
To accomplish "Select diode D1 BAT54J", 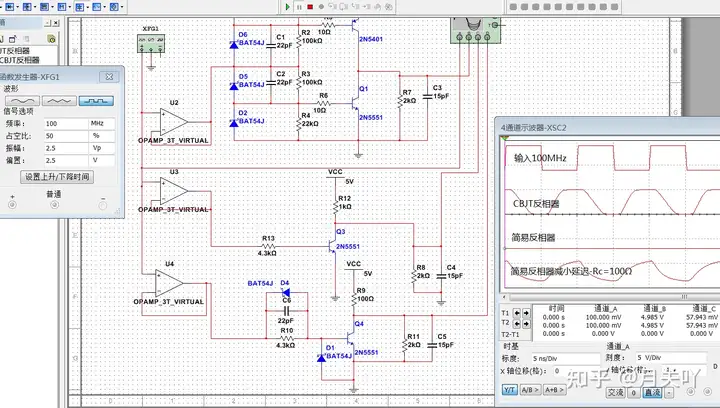I will tap(321, 358).
